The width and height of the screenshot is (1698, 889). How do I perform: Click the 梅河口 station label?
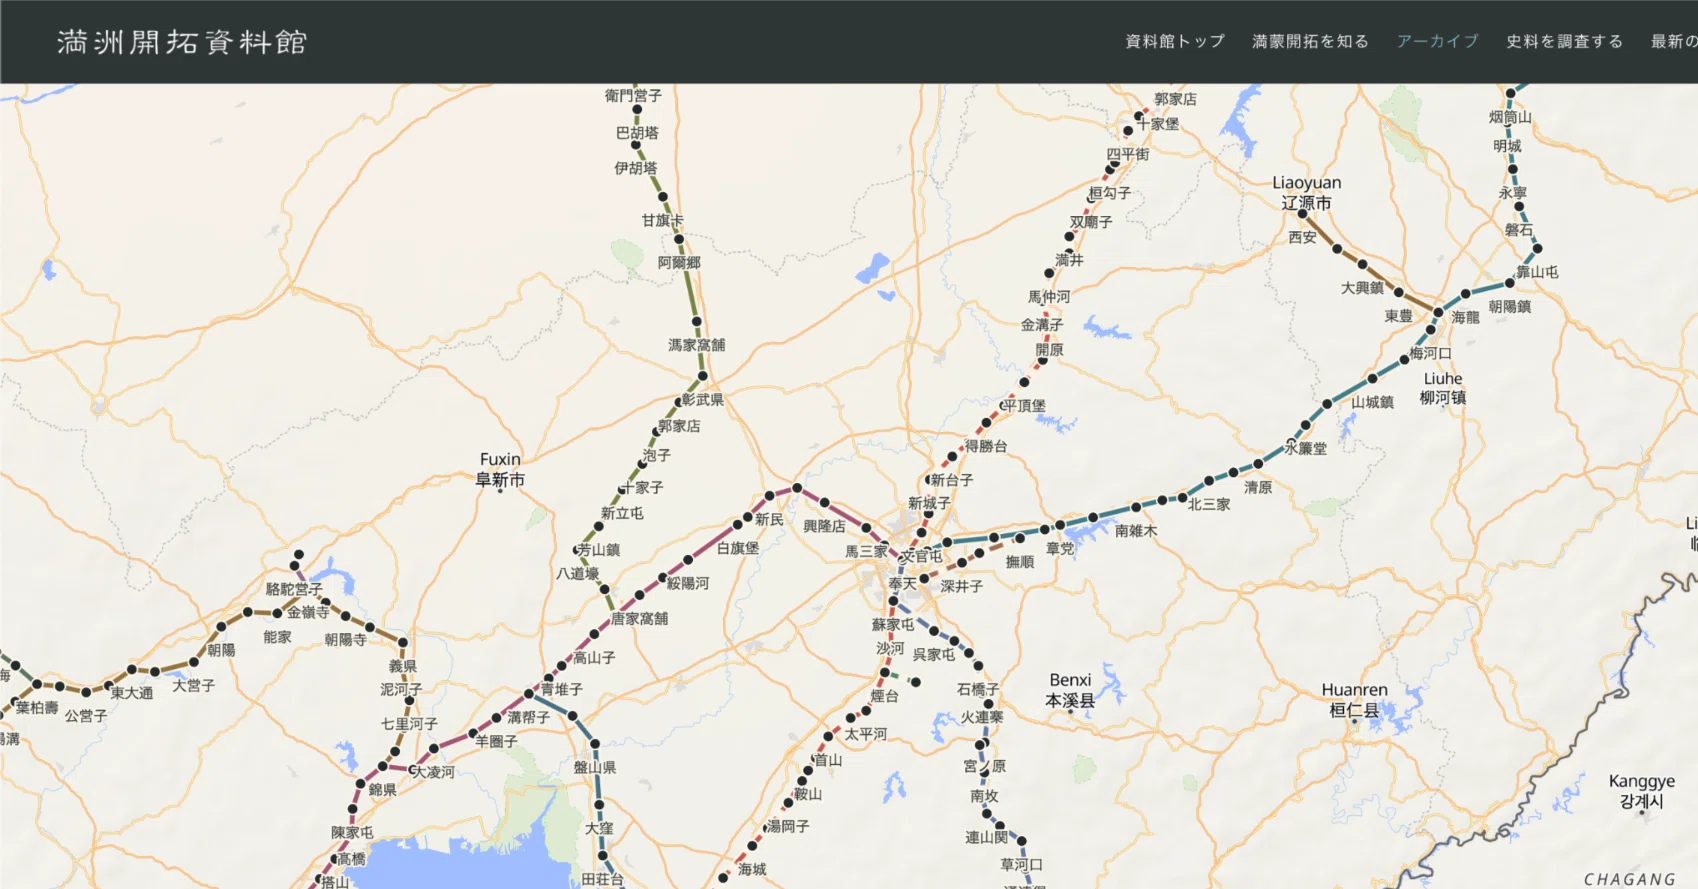pos(1431,353)
